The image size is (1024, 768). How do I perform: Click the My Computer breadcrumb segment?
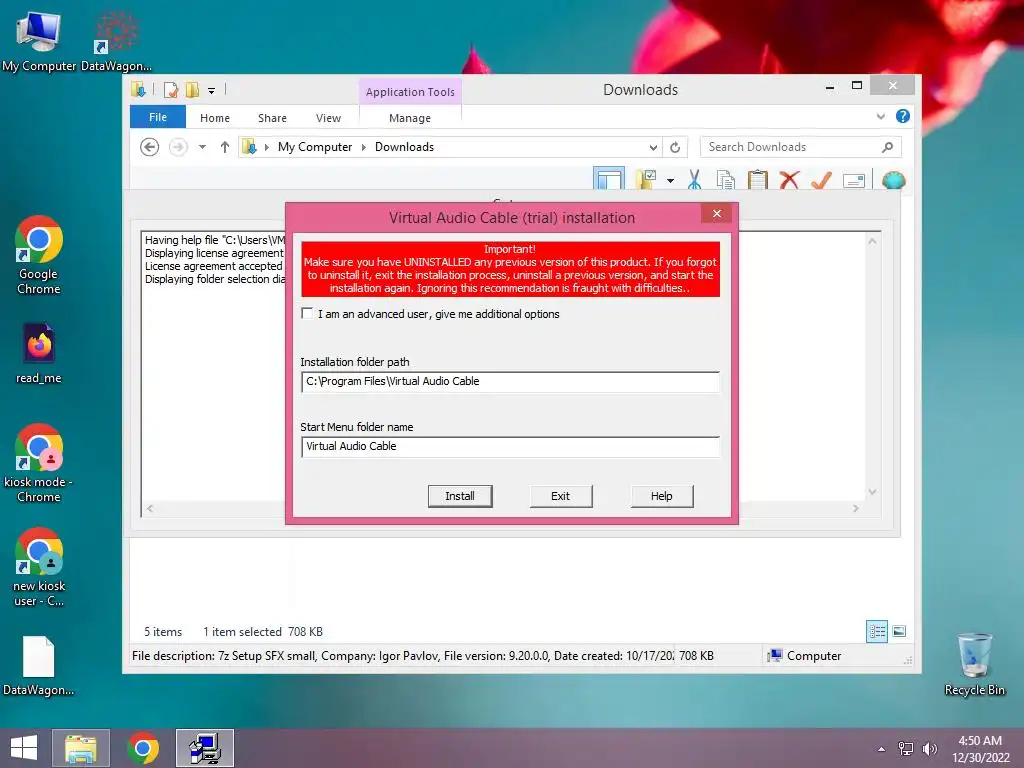click(315, 147)
